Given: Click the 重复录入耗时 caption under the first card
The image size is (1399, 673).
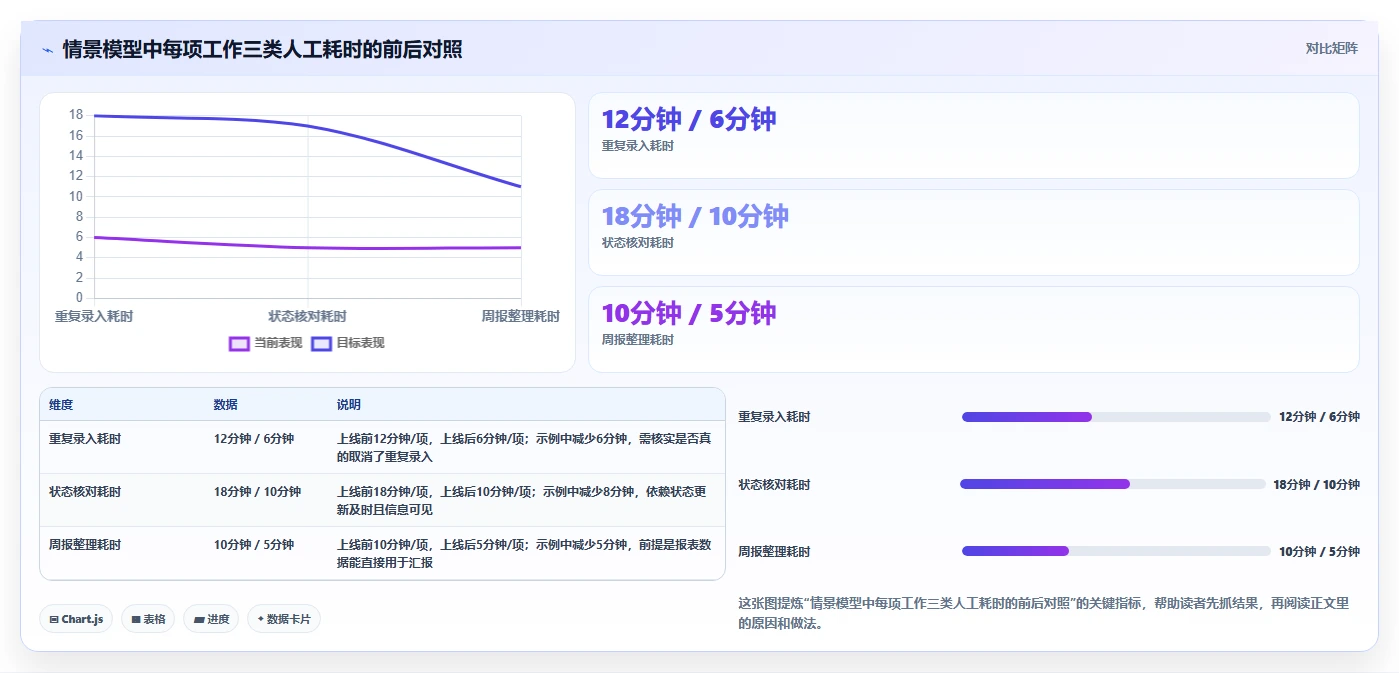Looking at the screenshot, I should (x=638, y=146).
